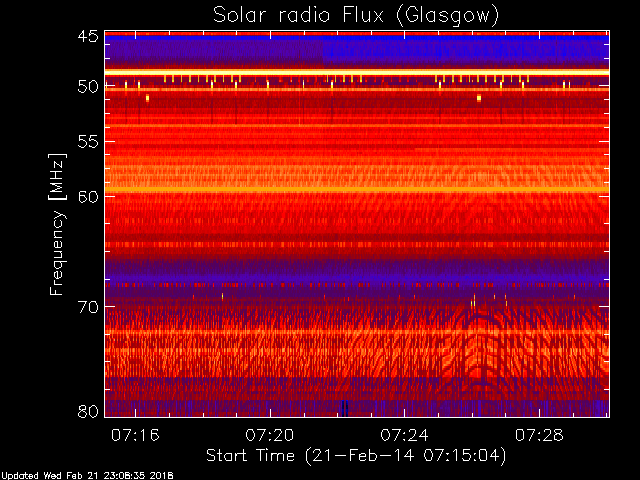This screenshot has height=480, width=640.
Task: Click the 'Frequency [MHz]' axis label
Action: tap(57, 224)
